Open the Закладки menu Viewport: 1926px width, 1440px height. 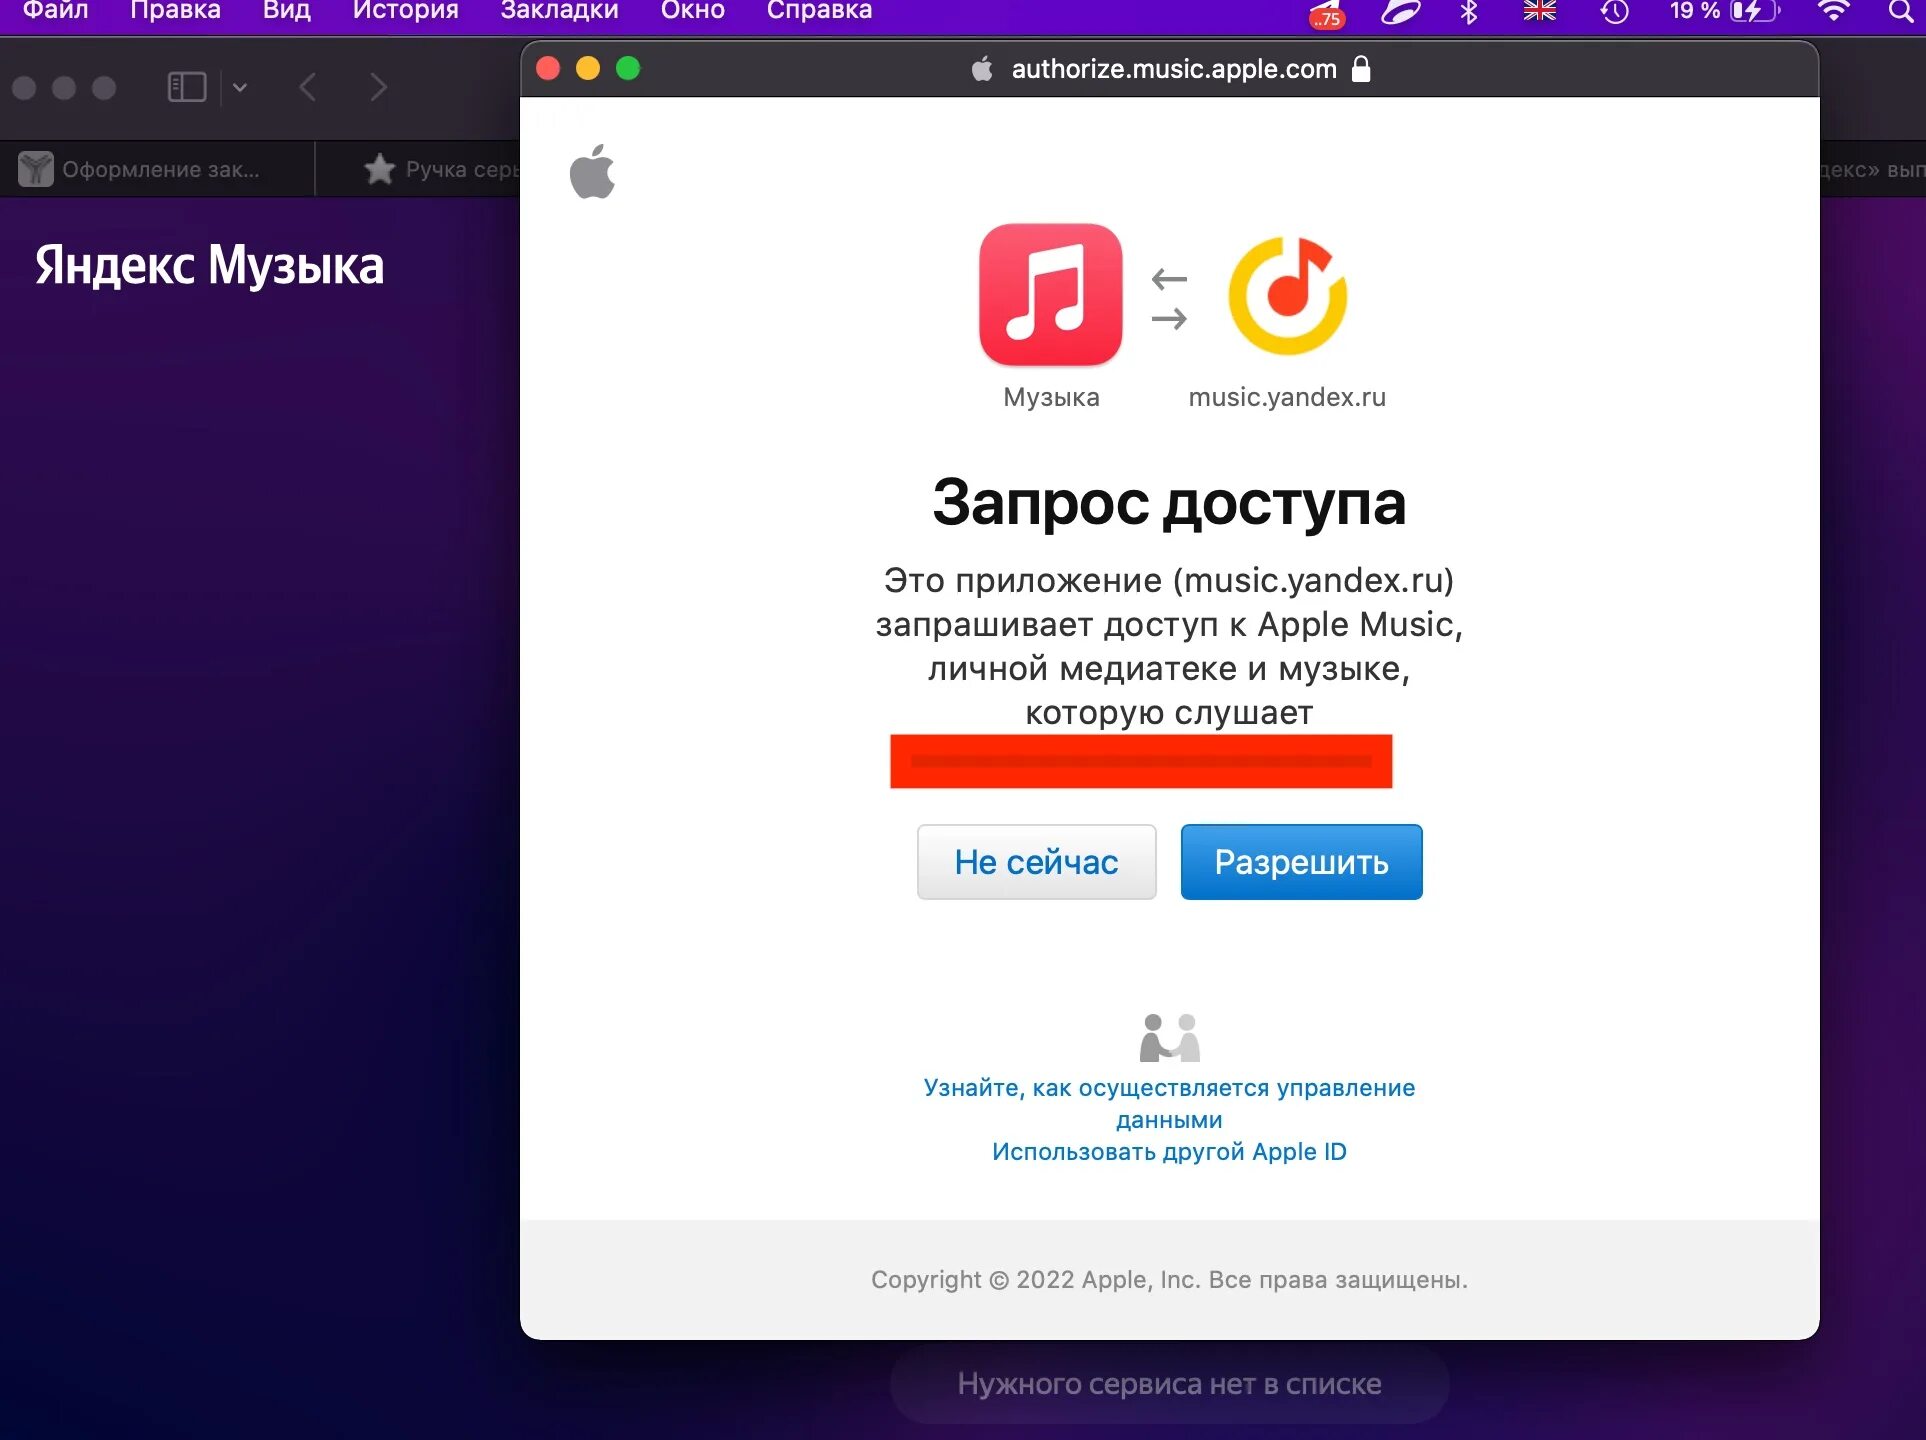pyautogui.click(x=559, y=11)
